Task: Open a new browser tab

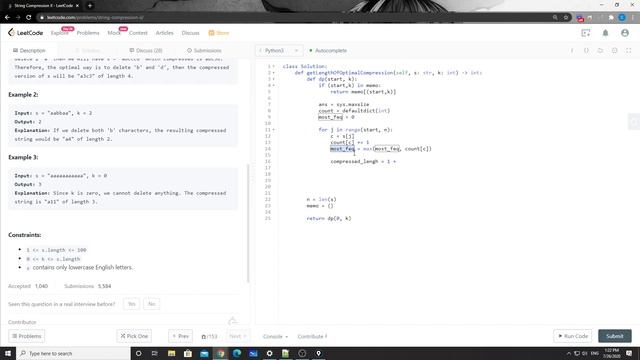Action: click(x=90, y=6)
